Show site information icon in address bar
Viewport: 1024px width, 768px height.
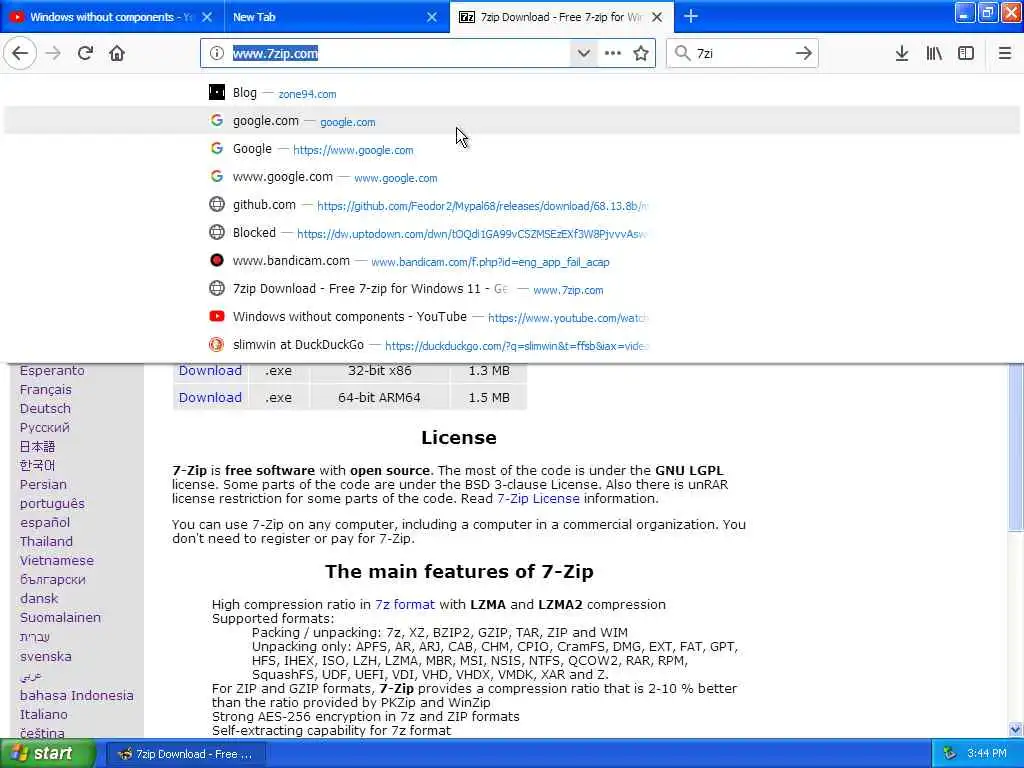(x=217, y=54)
